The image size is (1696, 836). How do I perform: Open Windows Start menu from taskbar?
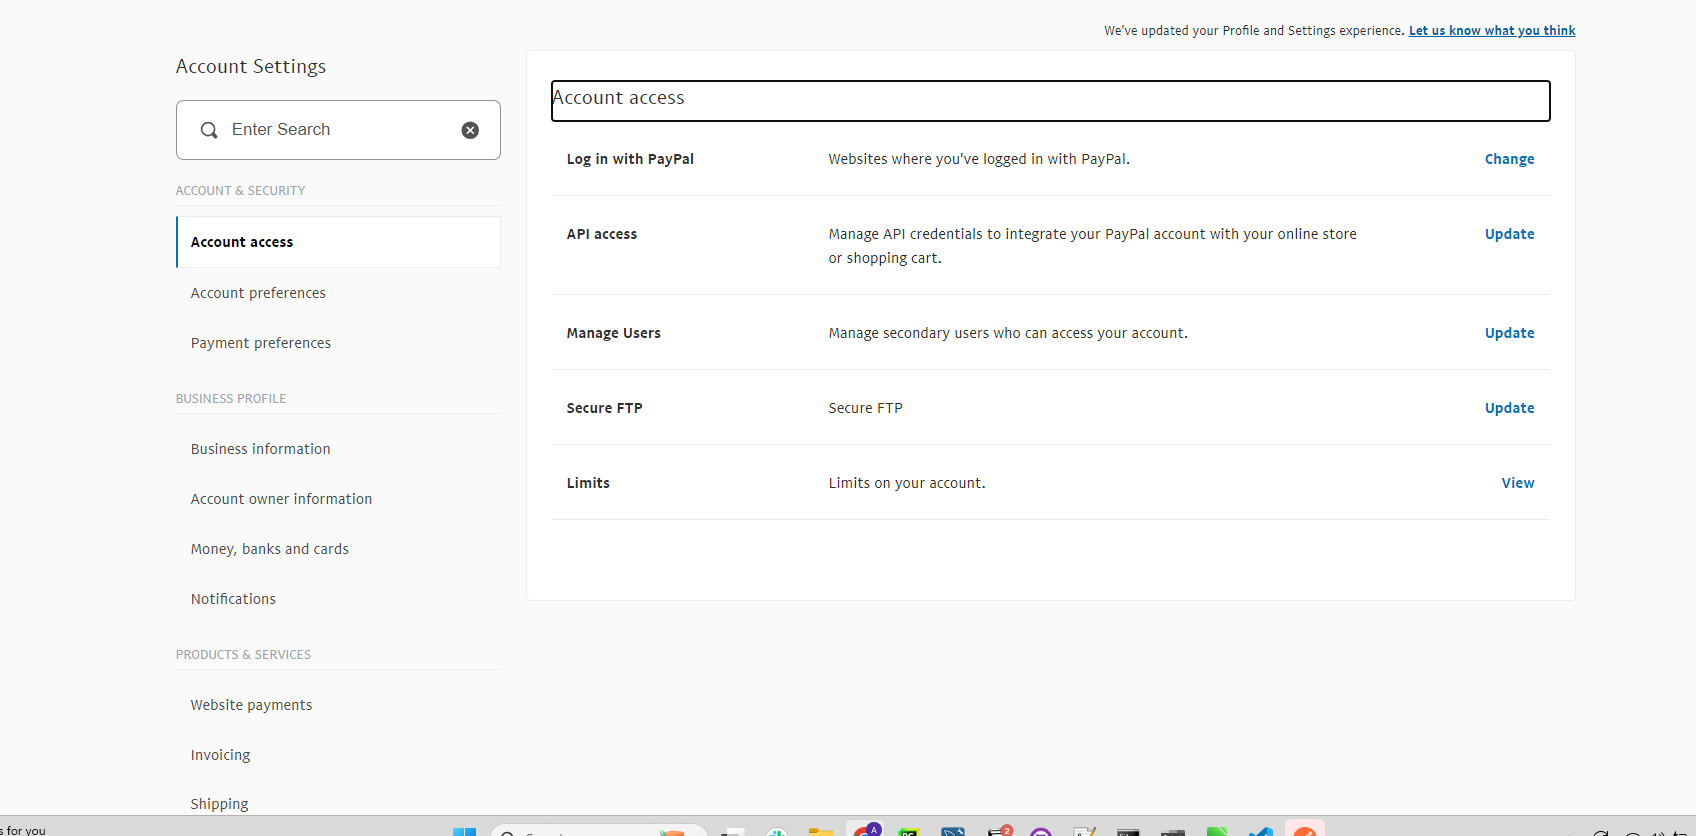(464, 831)
